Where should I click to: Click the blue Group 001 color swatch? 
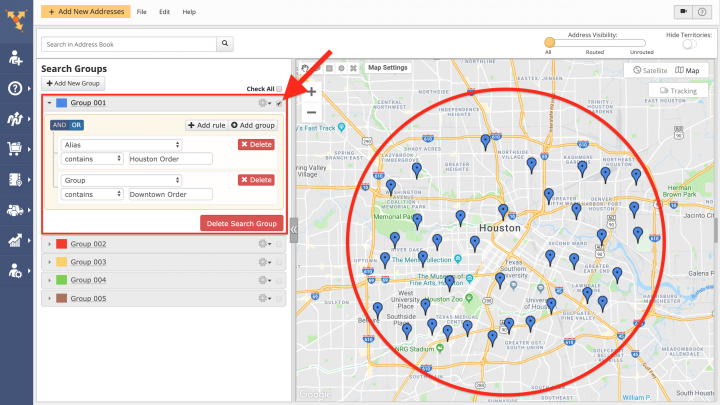pyautogui.click(x=62, y=103)
